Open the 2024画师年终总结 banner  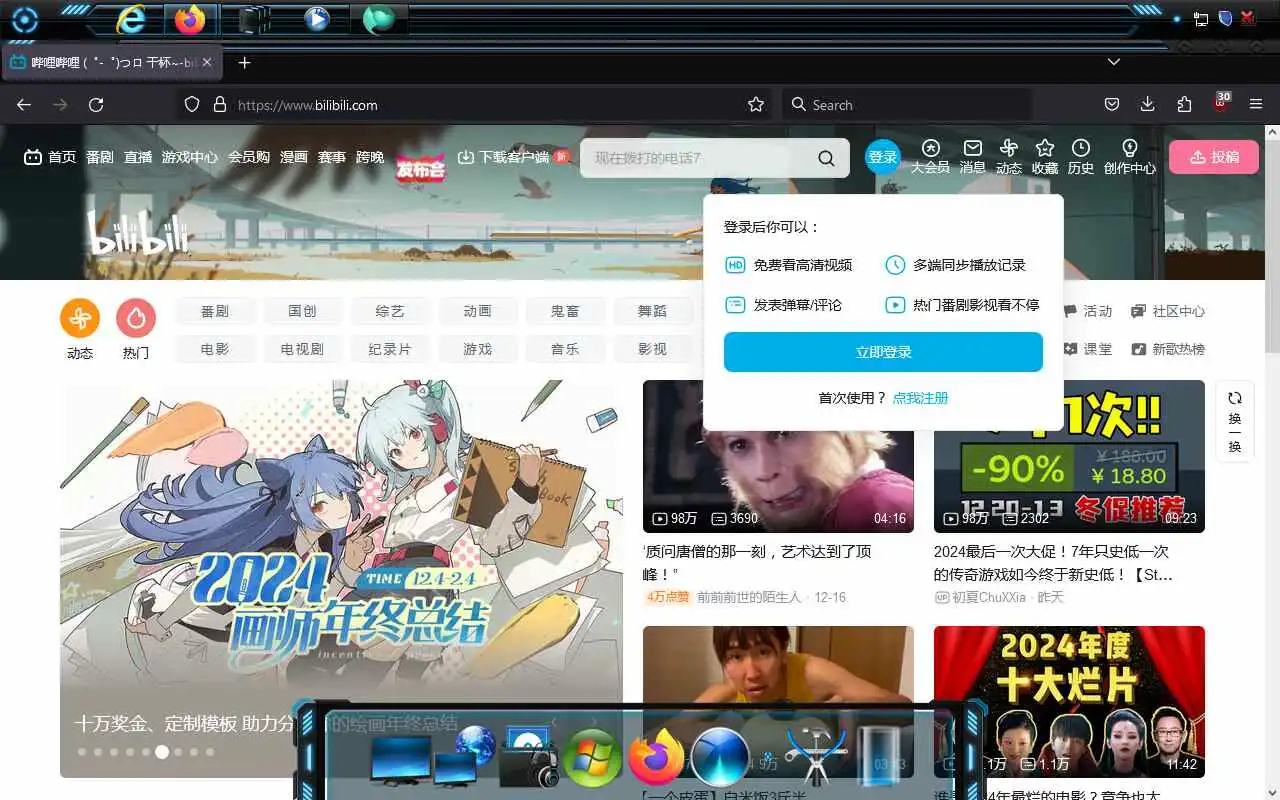tap(341, 578)
